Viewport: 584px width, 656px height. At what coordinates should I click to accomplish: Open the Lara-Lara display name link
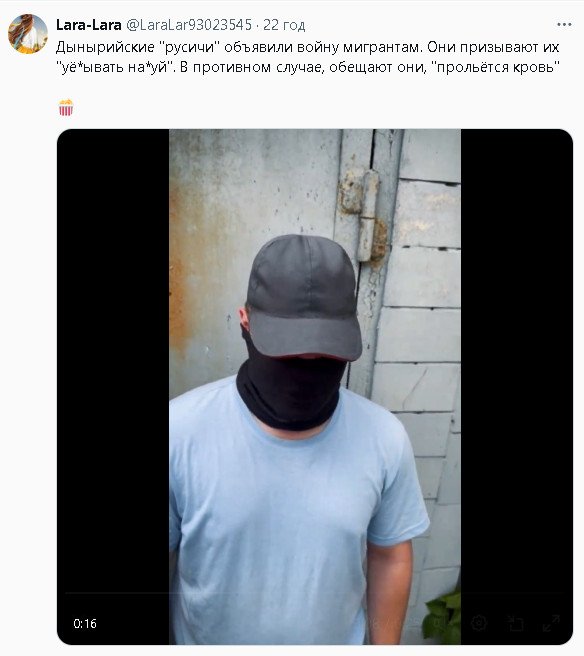click(x=89, y=25)
